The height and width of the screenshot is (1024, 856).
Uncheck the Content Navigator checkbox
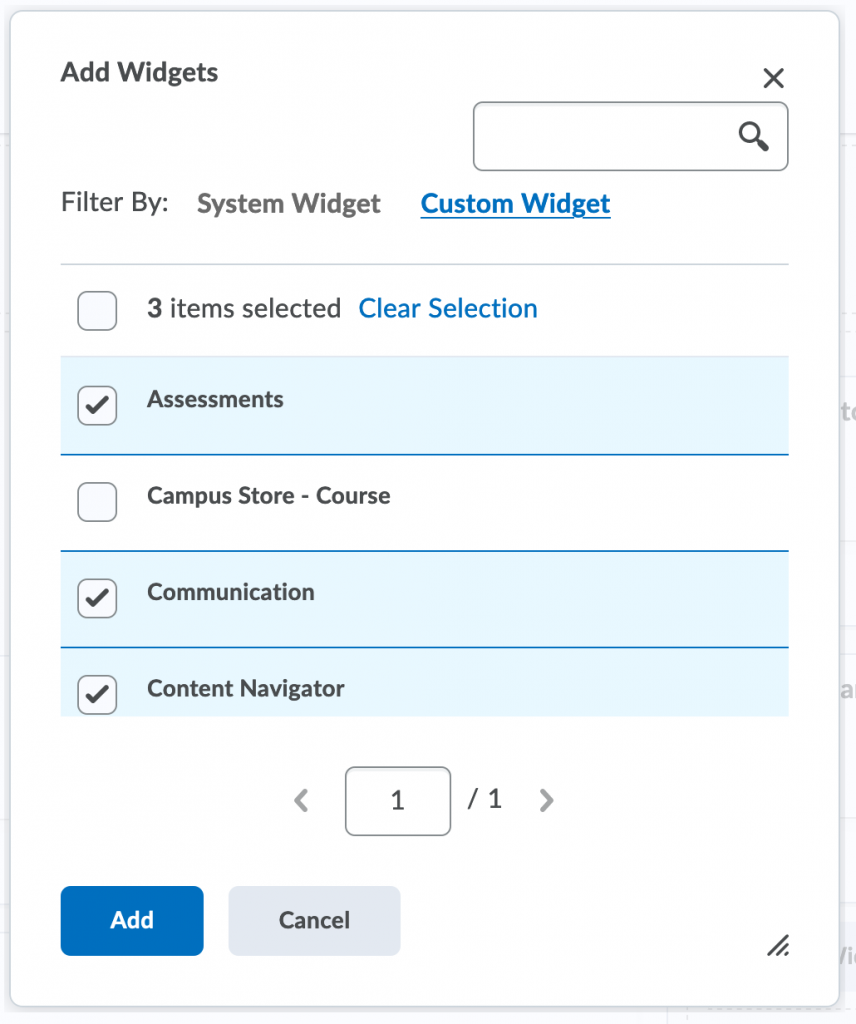point(97,694)
